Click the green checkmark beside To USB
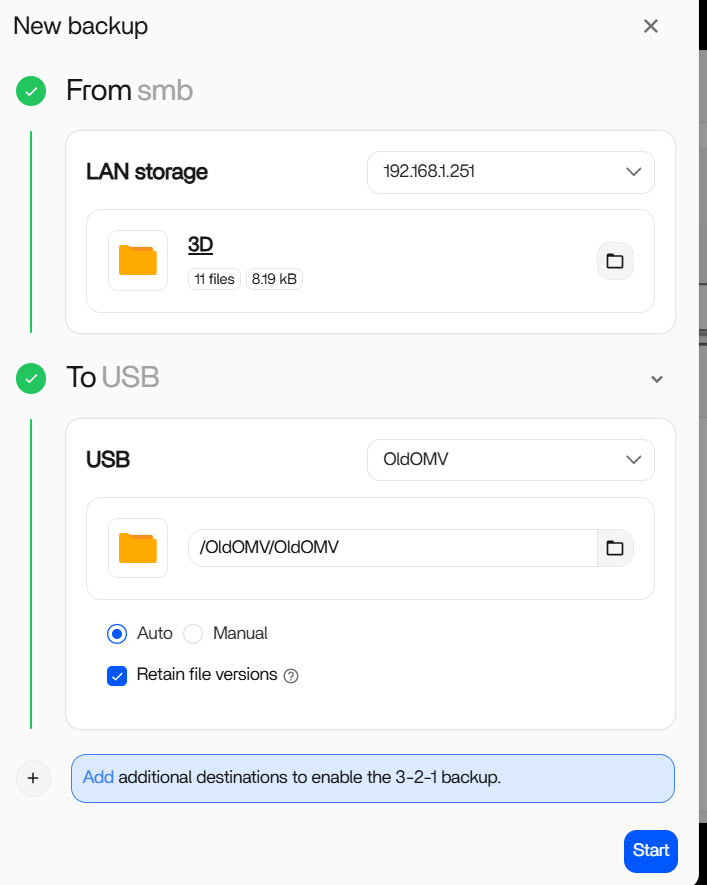 tap(31, 378)
